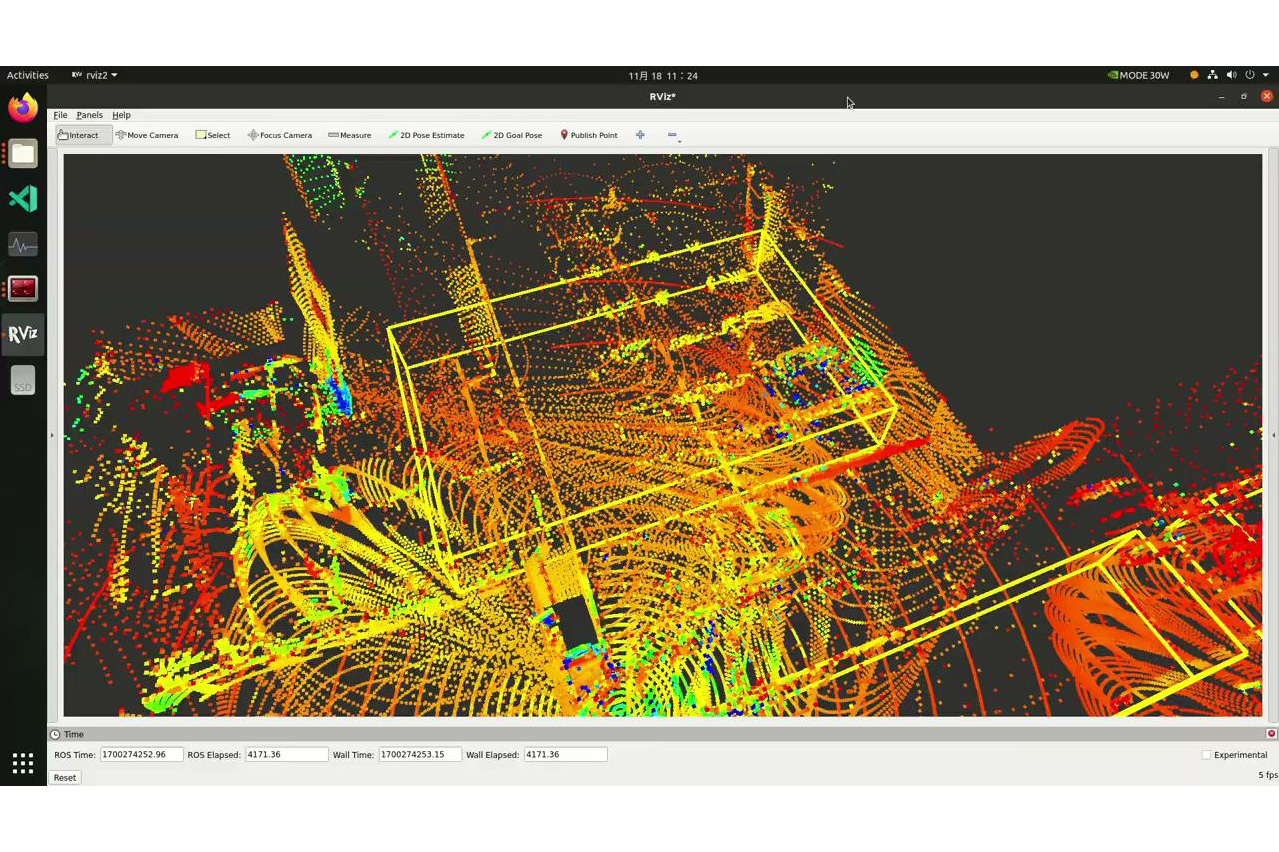The image size is (1279, 852).
Task: Select the Interact tool
Action: click(79, 135)
